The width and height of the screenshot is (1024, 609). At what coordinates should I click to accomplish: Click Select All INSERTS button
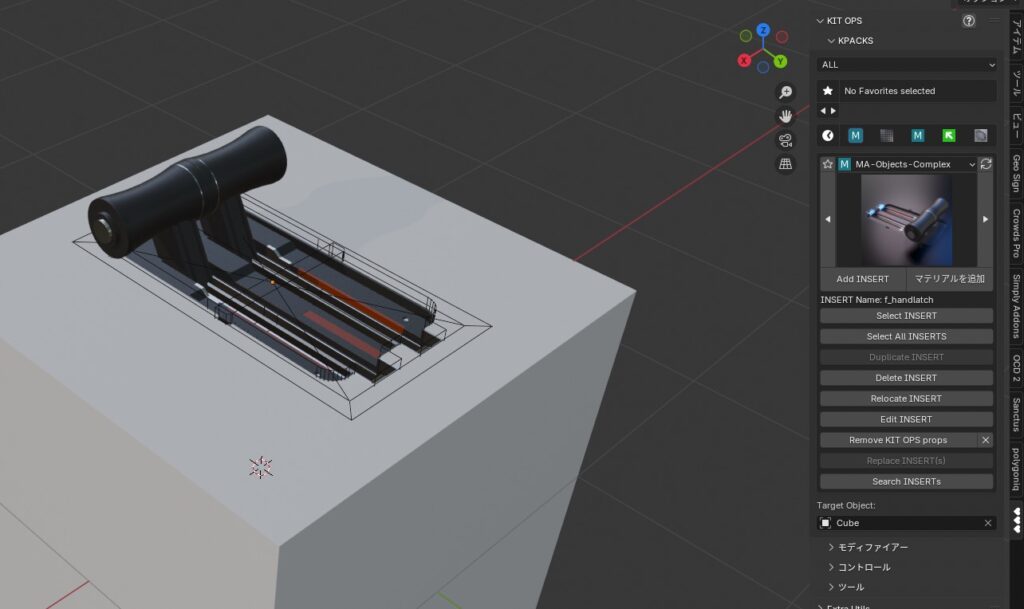pyautogui.click(x=906, y=336)
